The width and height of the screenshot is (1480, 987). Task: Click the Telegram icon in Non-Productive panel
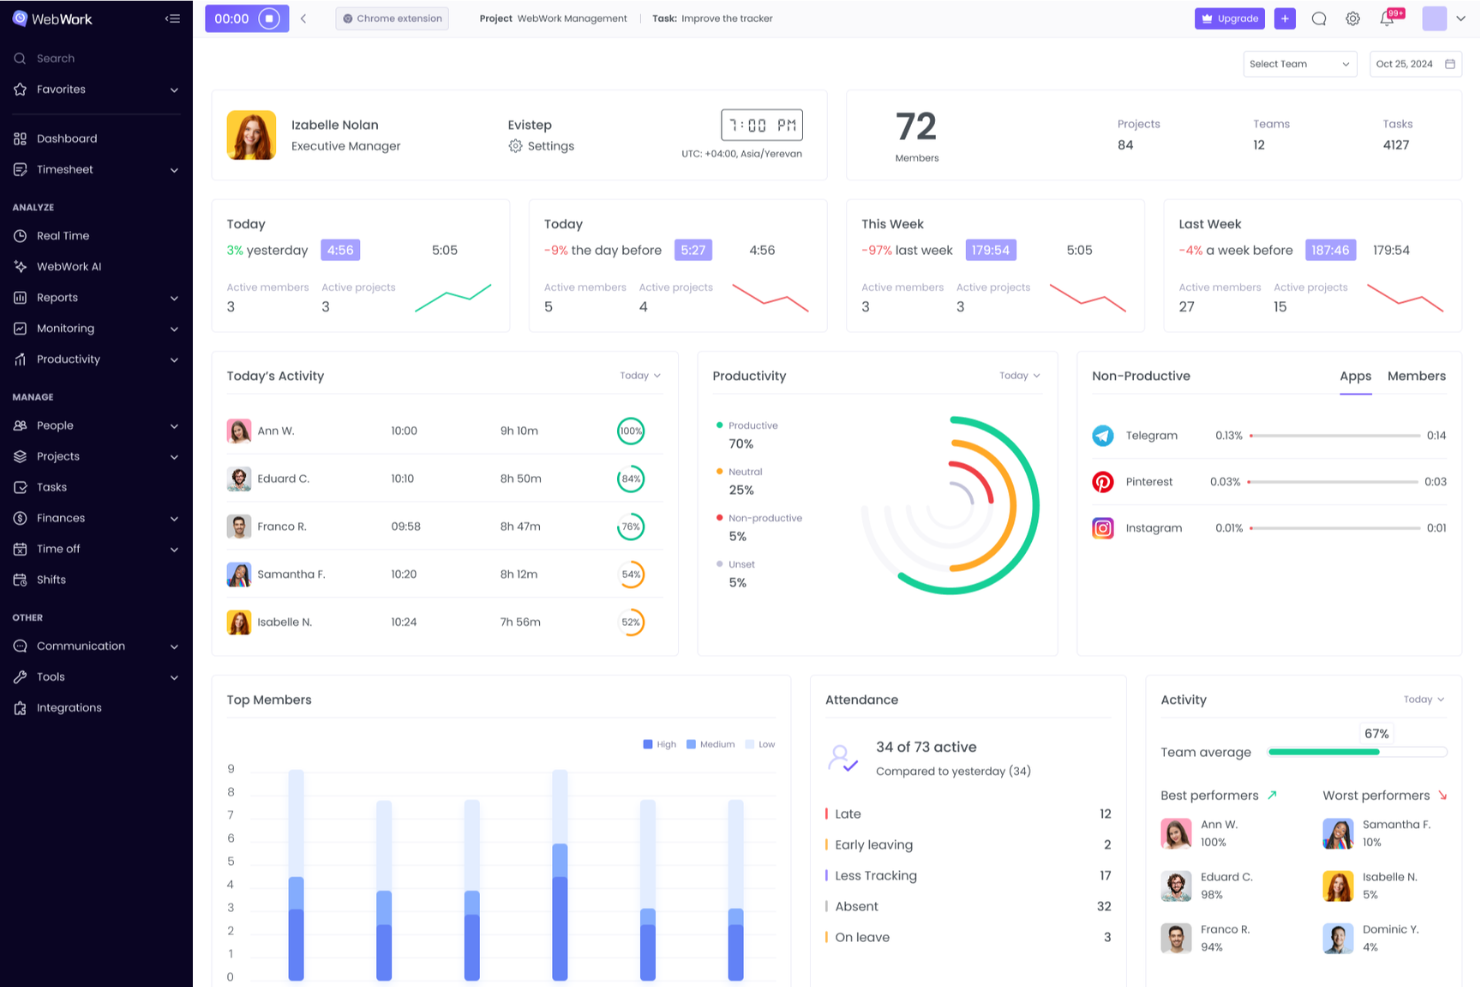(x=1103, y=435)
